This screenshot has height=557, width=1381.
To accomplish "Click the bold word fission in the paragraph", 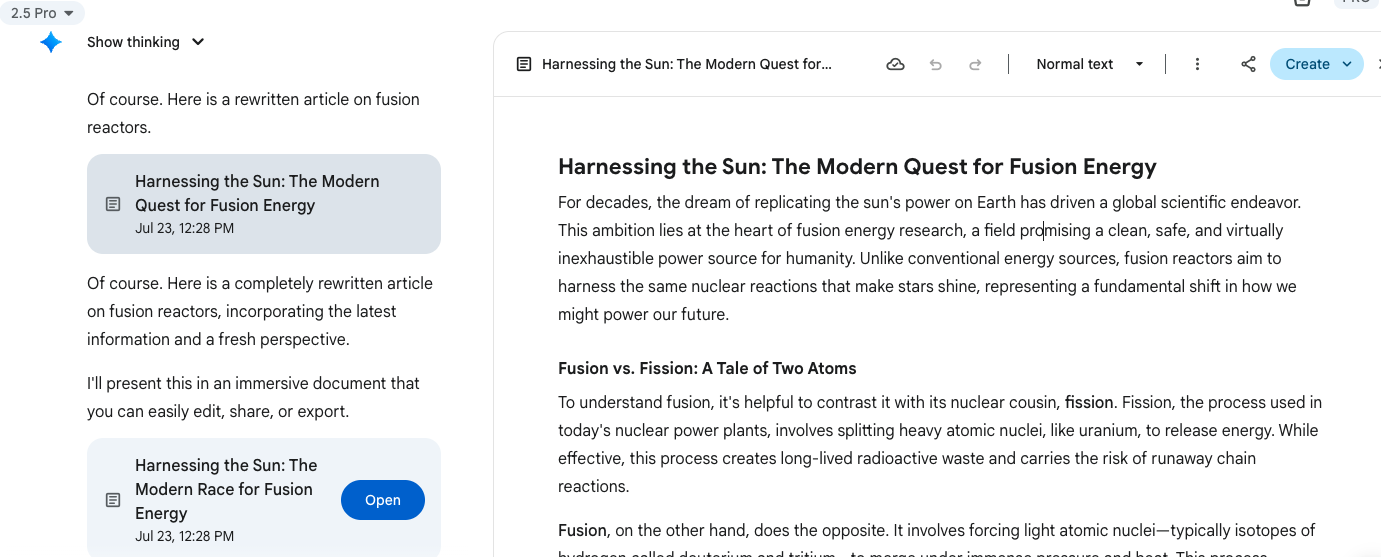I will click(x=1089, y=402).
